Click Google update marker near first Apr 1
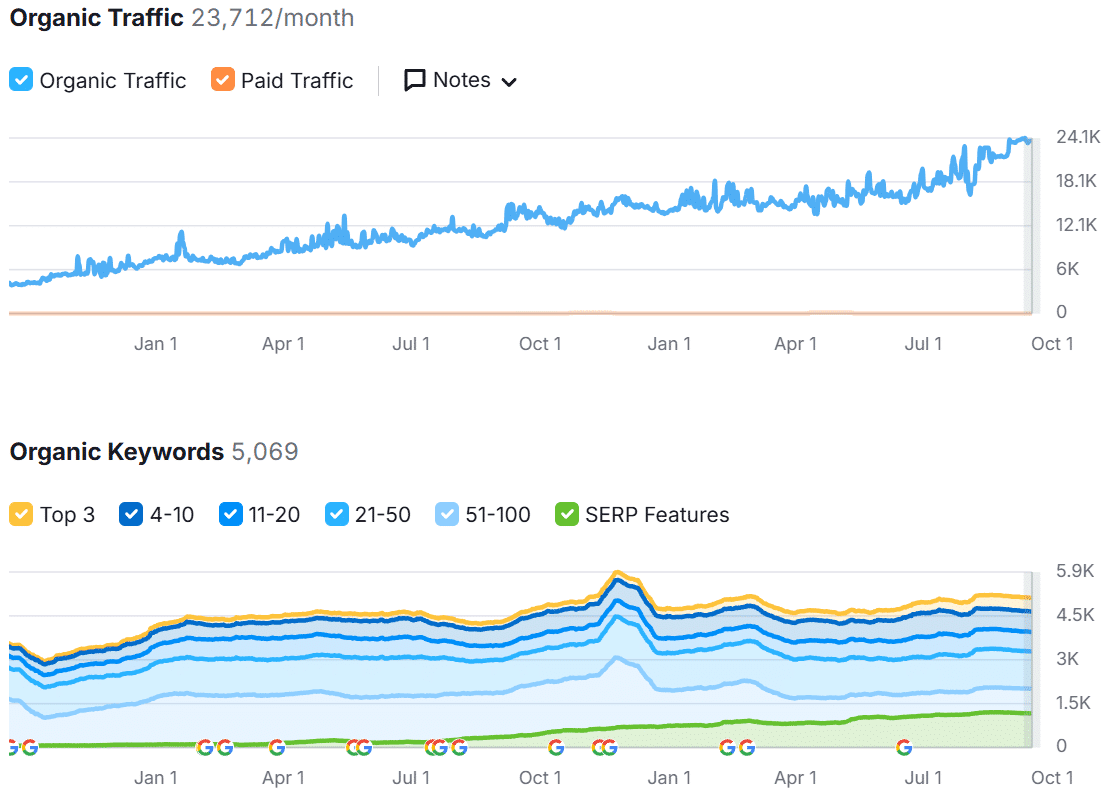 coord(277,747)
